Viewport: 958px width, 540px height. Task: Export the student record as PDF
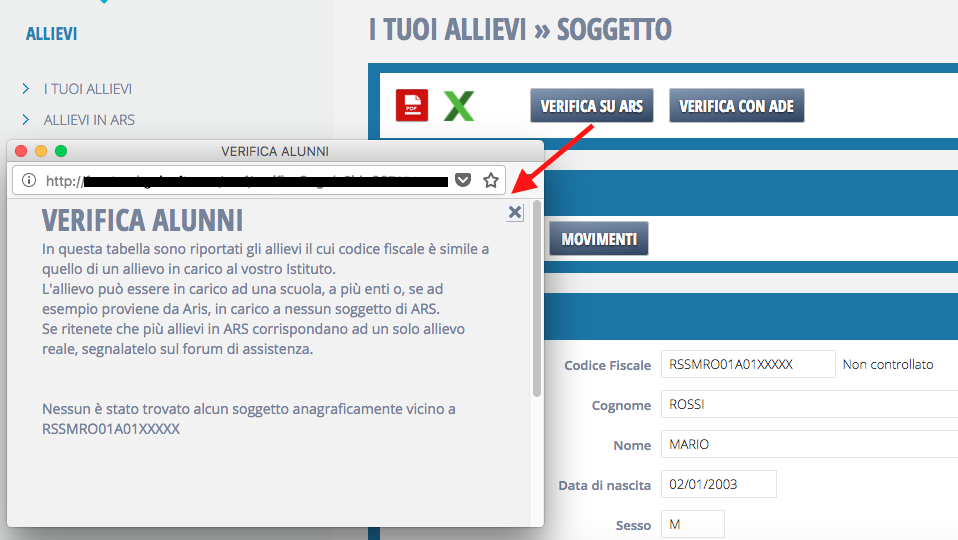[412, 105]
